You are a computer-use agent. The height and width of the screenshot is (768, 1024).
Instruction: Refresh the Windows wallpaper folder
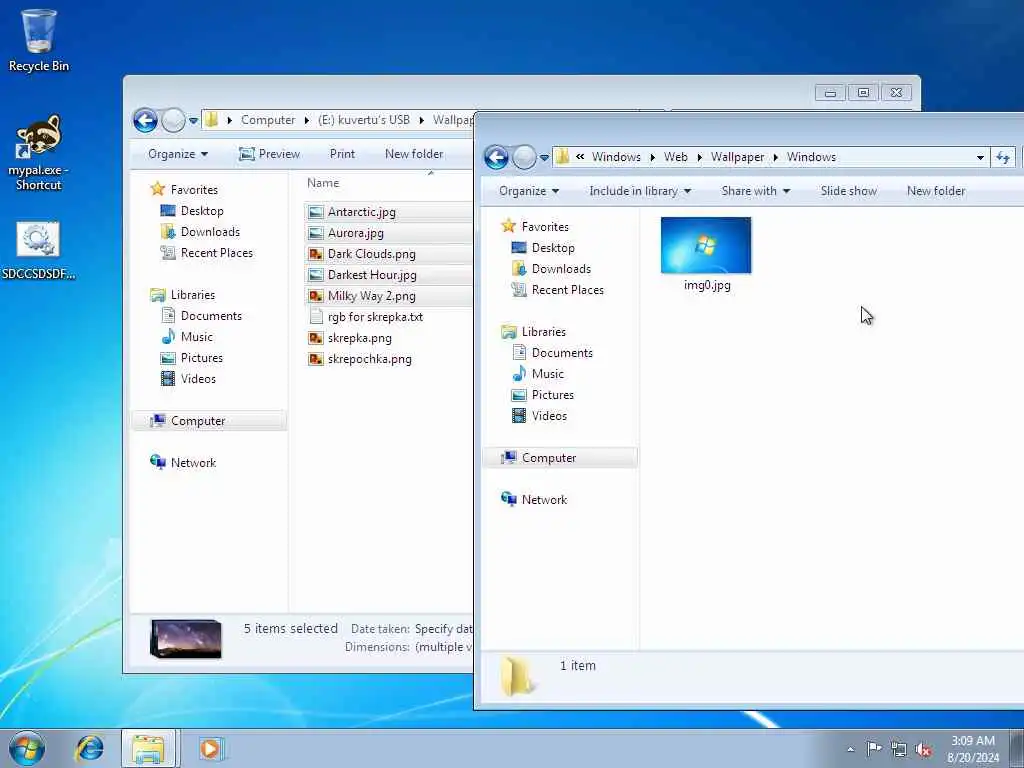pos(1003,157)
